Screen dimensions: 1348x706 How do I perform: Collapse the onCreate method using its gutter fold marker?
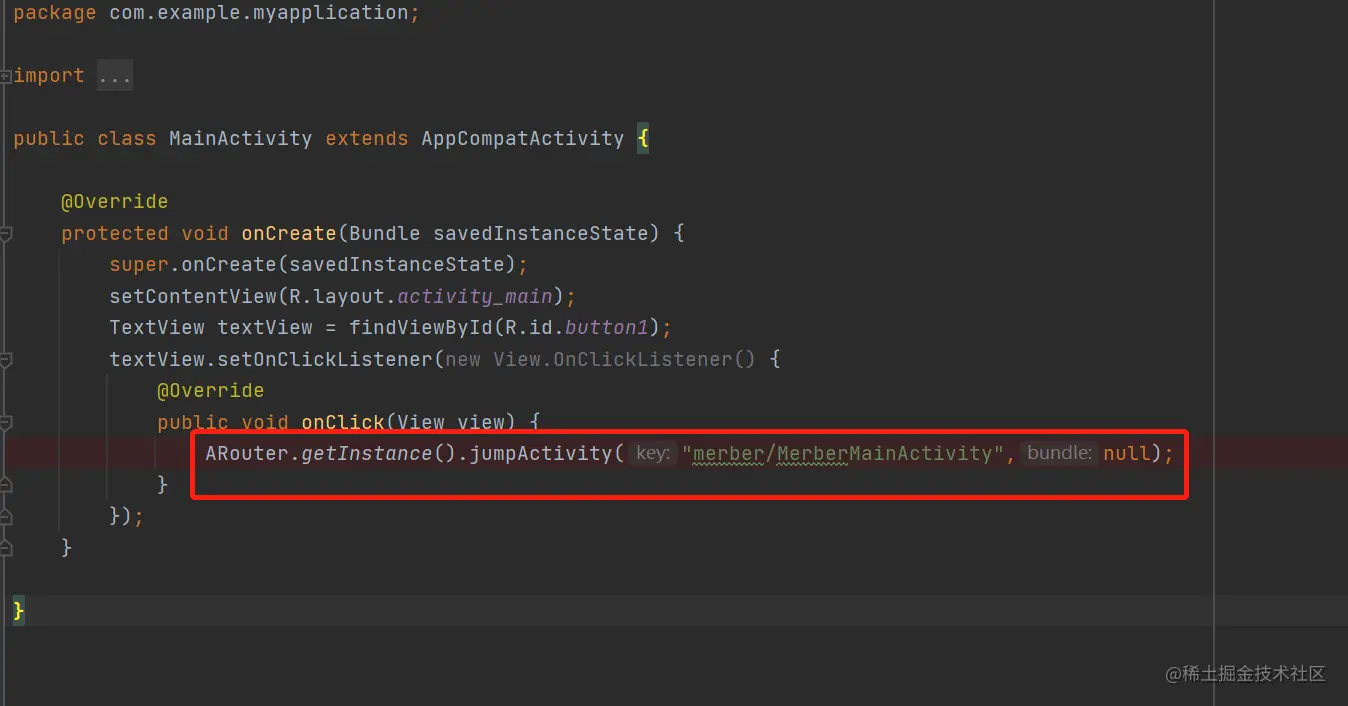6,233
